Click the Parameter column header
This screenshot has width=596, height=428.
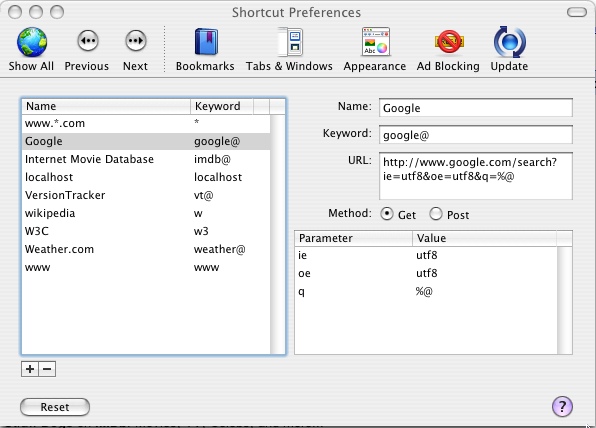(353, 238)
